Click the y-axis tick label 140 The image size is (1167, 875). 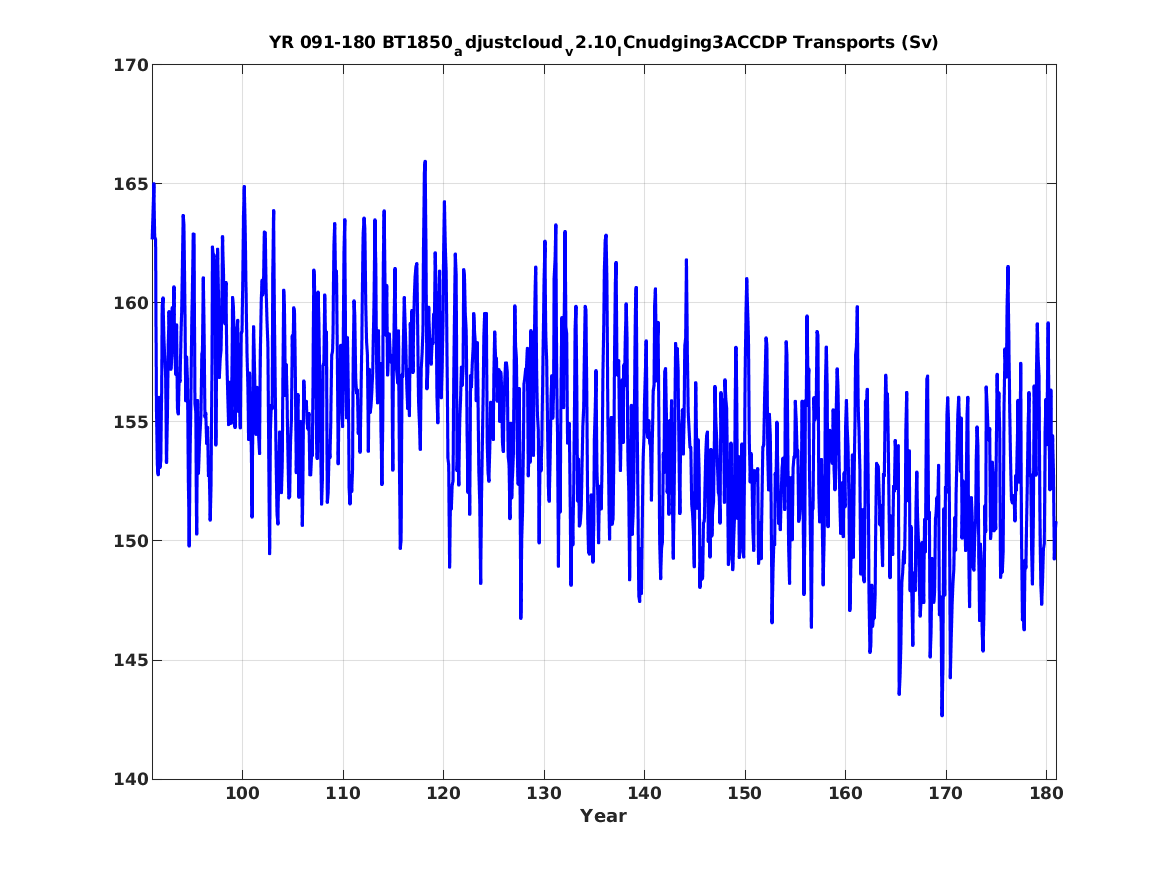click(x=131, y=780)
